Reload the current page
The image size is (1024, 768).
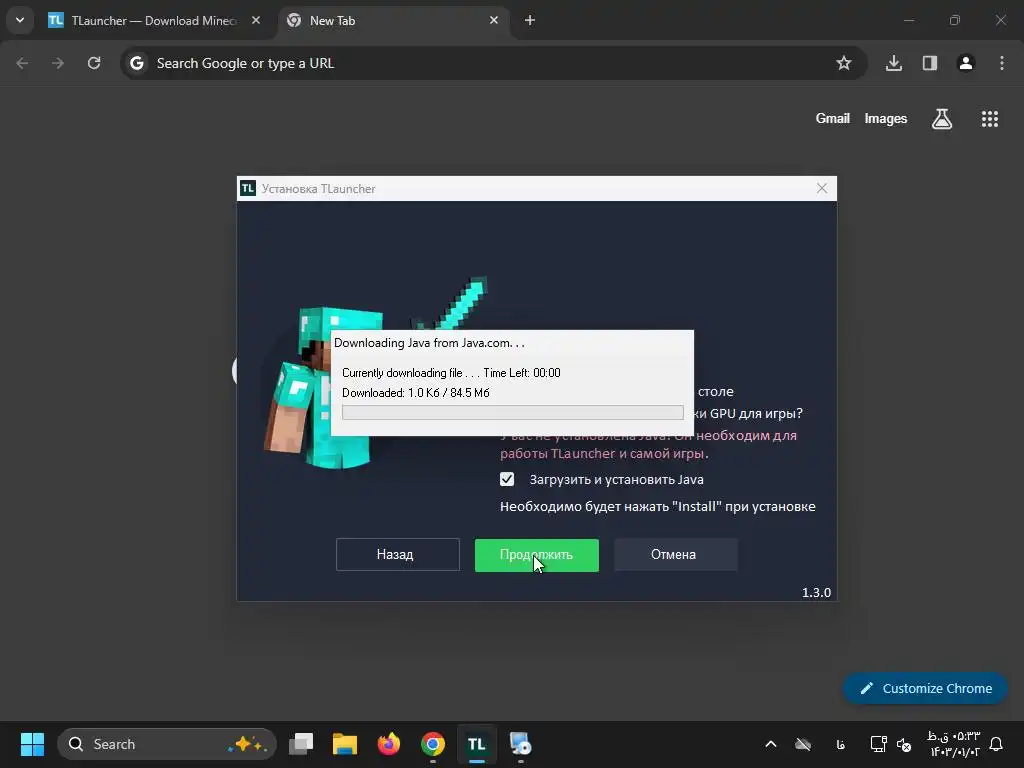click(94, 63)
